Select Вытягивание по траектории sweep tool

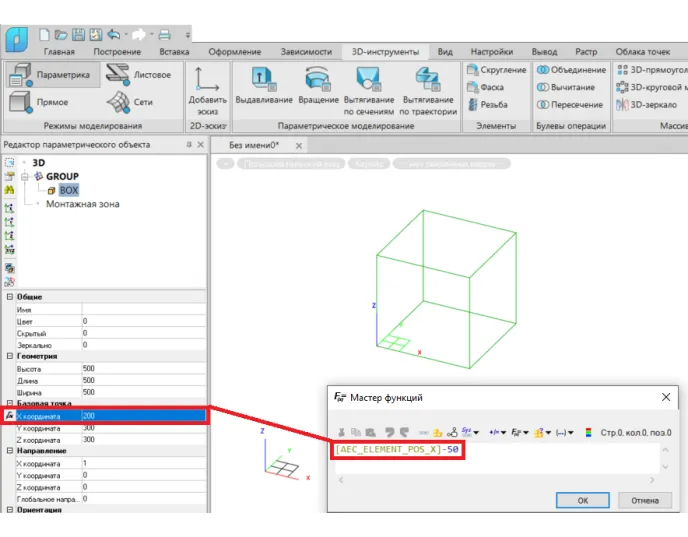coord(428,91)
